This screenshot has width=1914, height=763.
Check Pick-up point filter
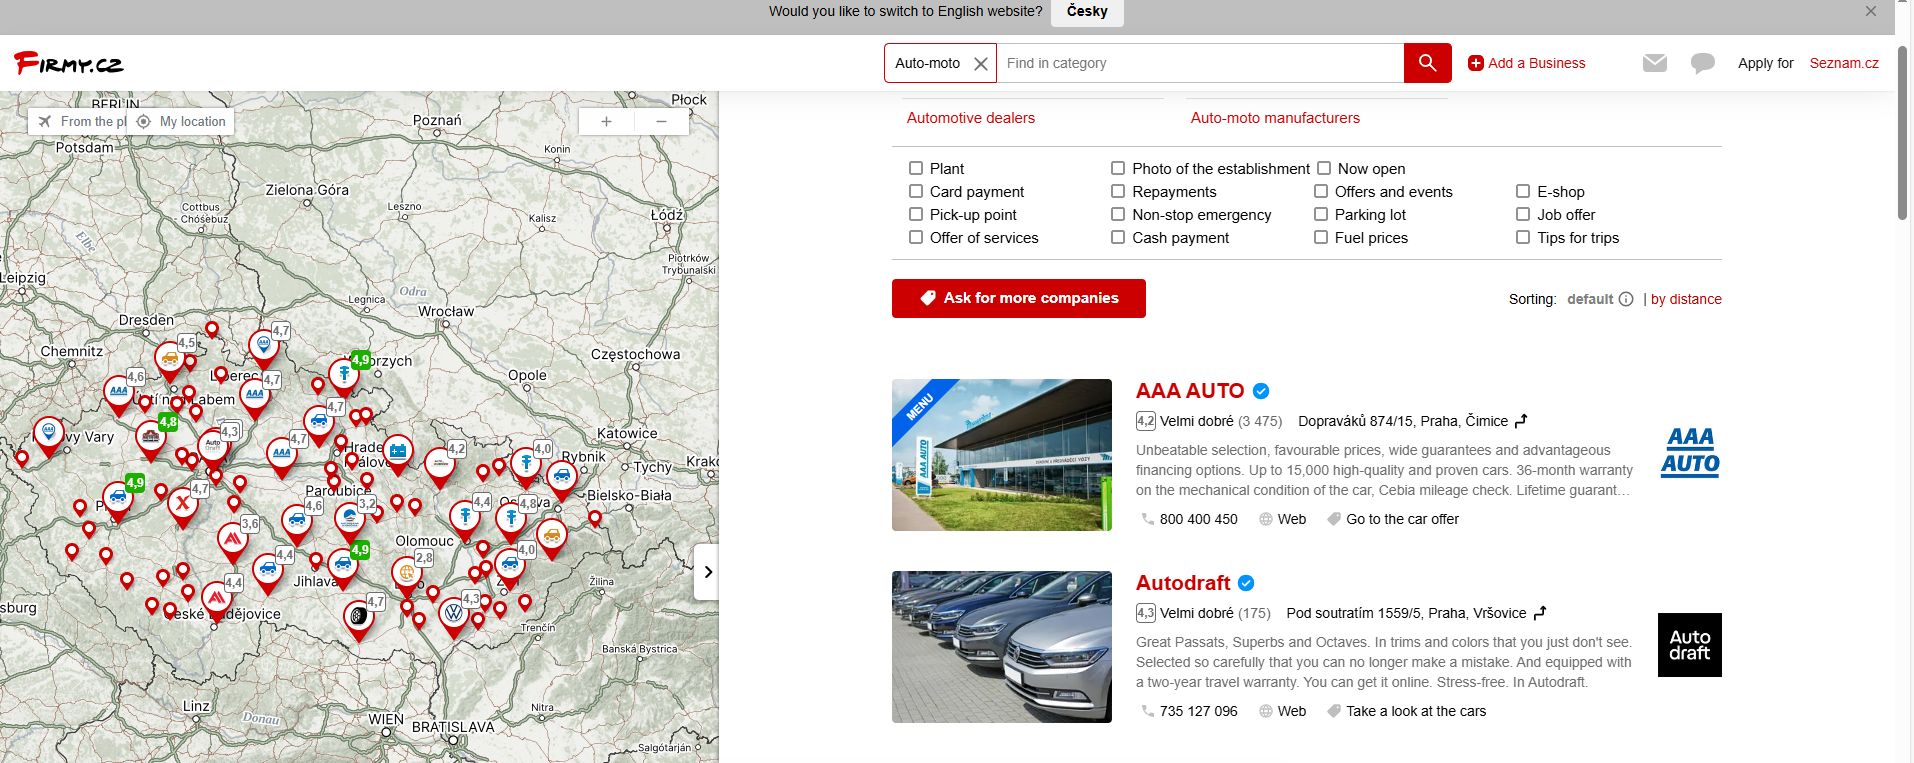[x=916, y=214]
